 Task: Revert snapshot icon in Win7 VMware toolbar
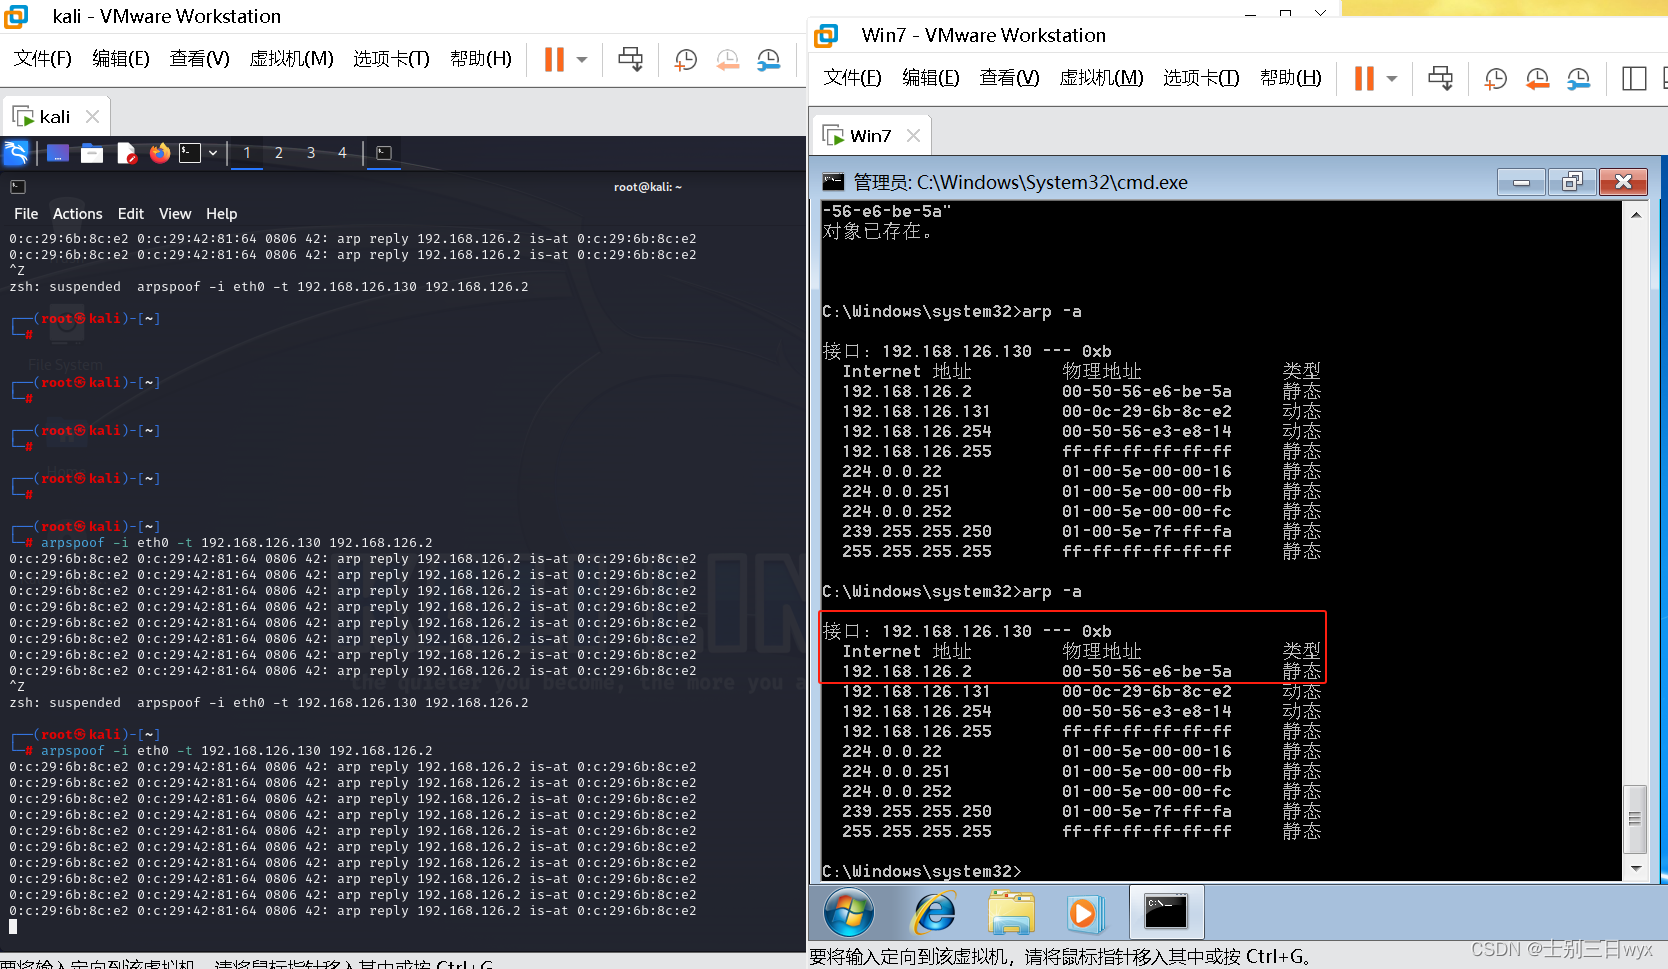[1537, 79]
